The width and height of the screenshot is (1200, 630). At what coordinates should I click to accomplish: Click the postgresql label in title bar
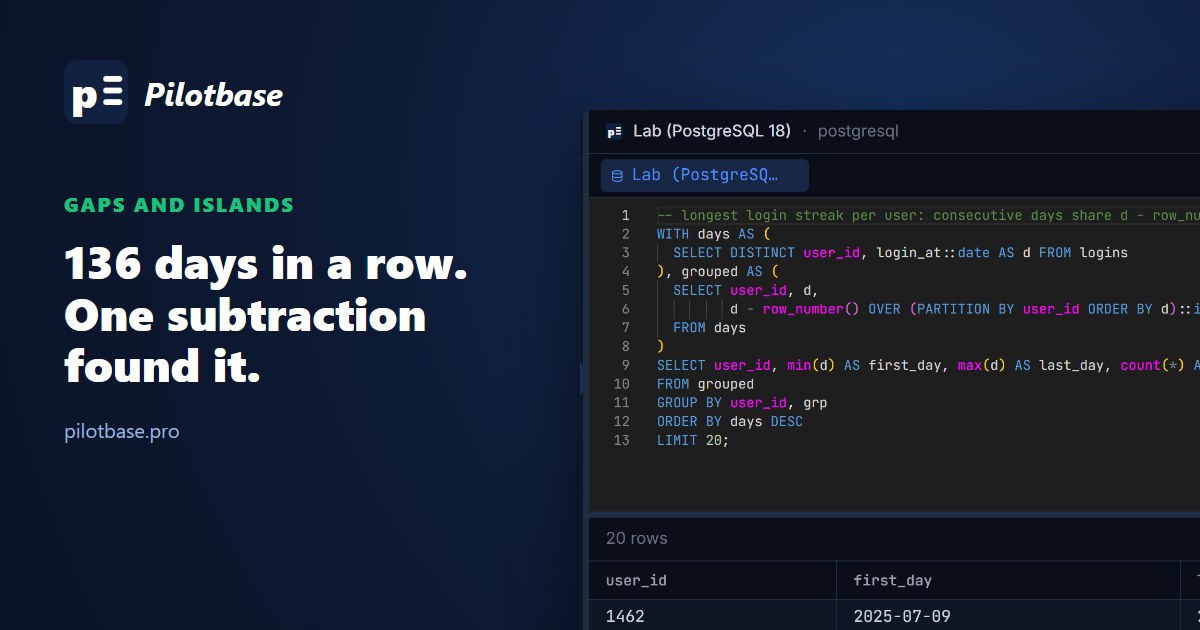tap(858, 131)
